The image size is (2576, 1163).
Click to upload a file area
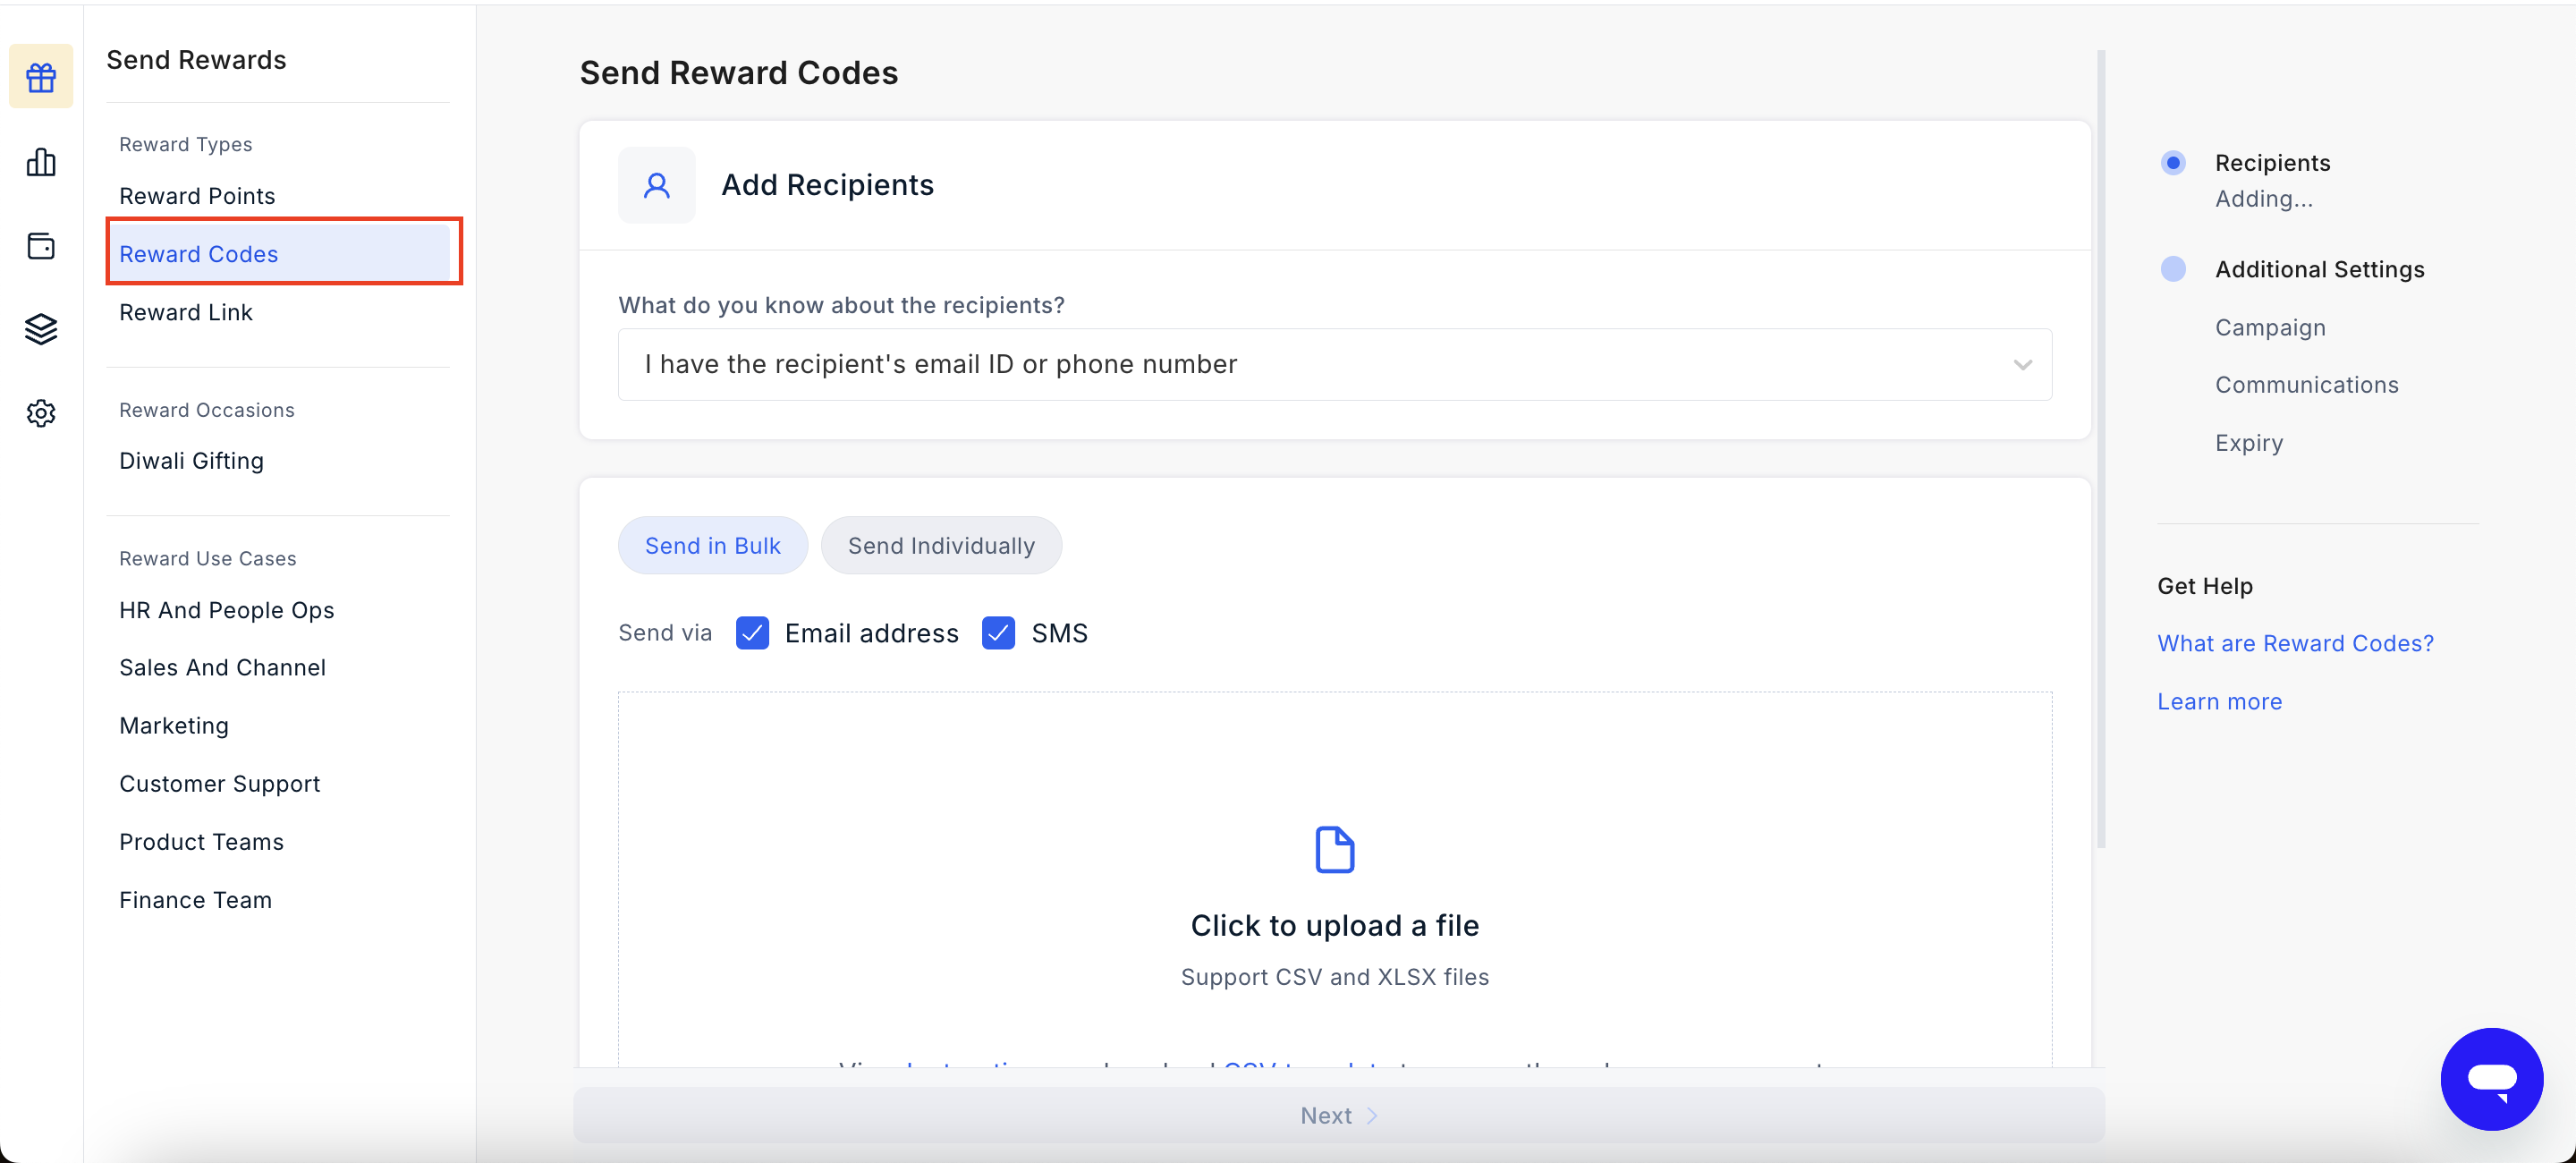1334,880
